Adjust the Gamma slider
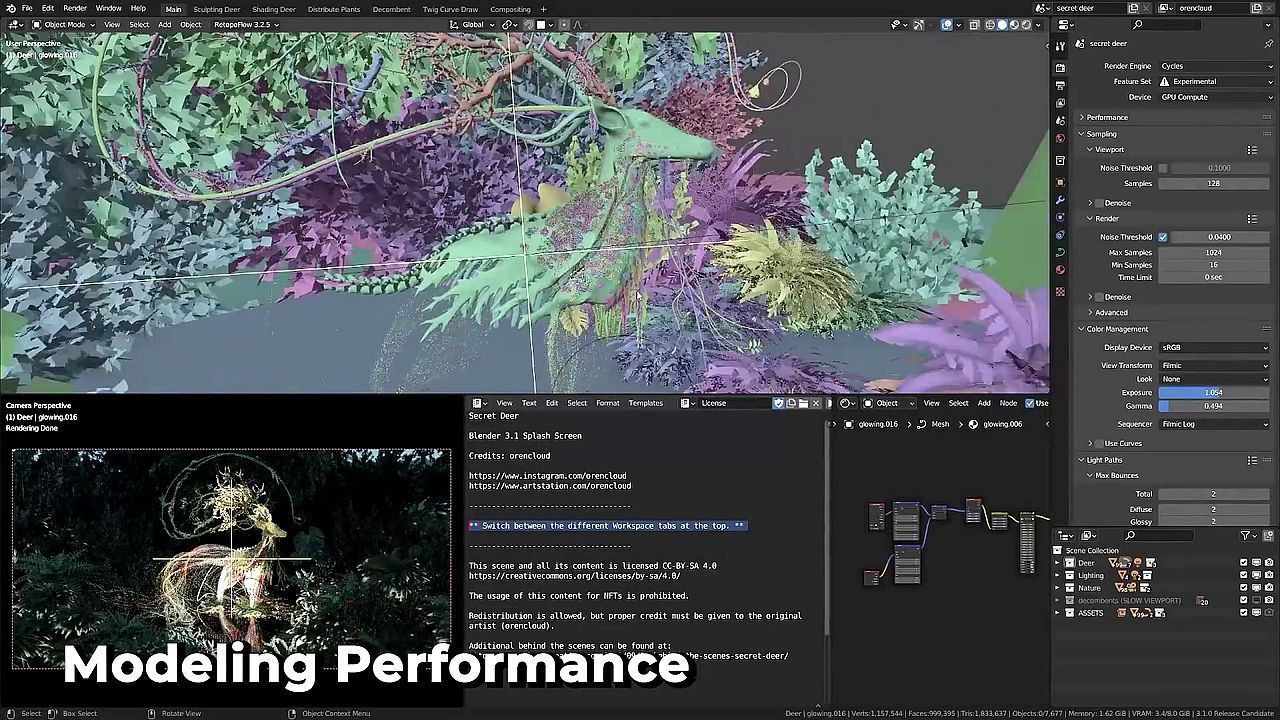 (x=1214, y=406)
